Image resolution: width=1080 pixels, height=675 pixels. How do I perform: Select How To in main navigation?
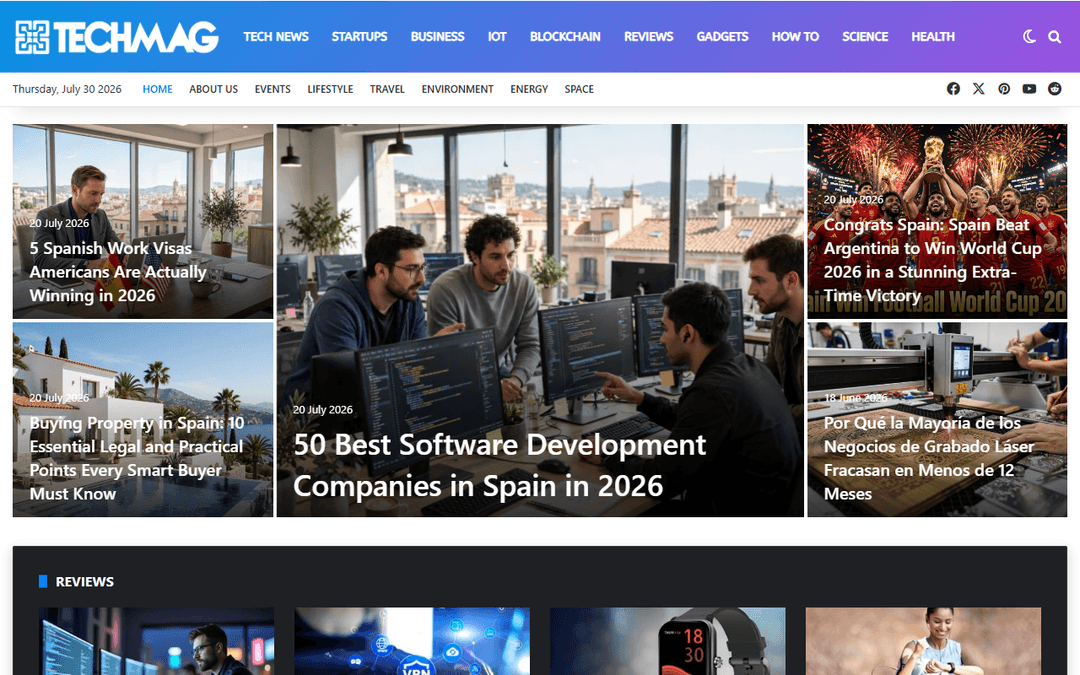coord(795,37)
